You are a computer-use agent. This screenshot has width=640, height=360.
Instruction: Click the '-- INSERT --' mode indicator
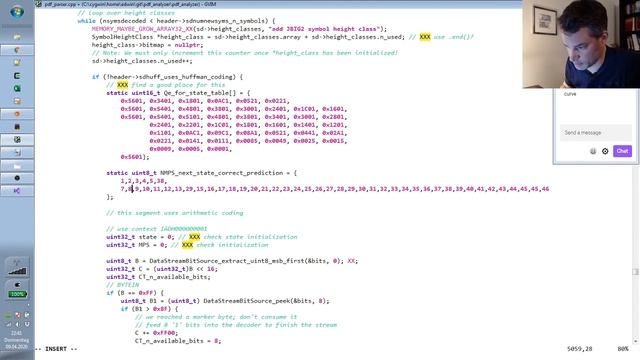(56, 349)
